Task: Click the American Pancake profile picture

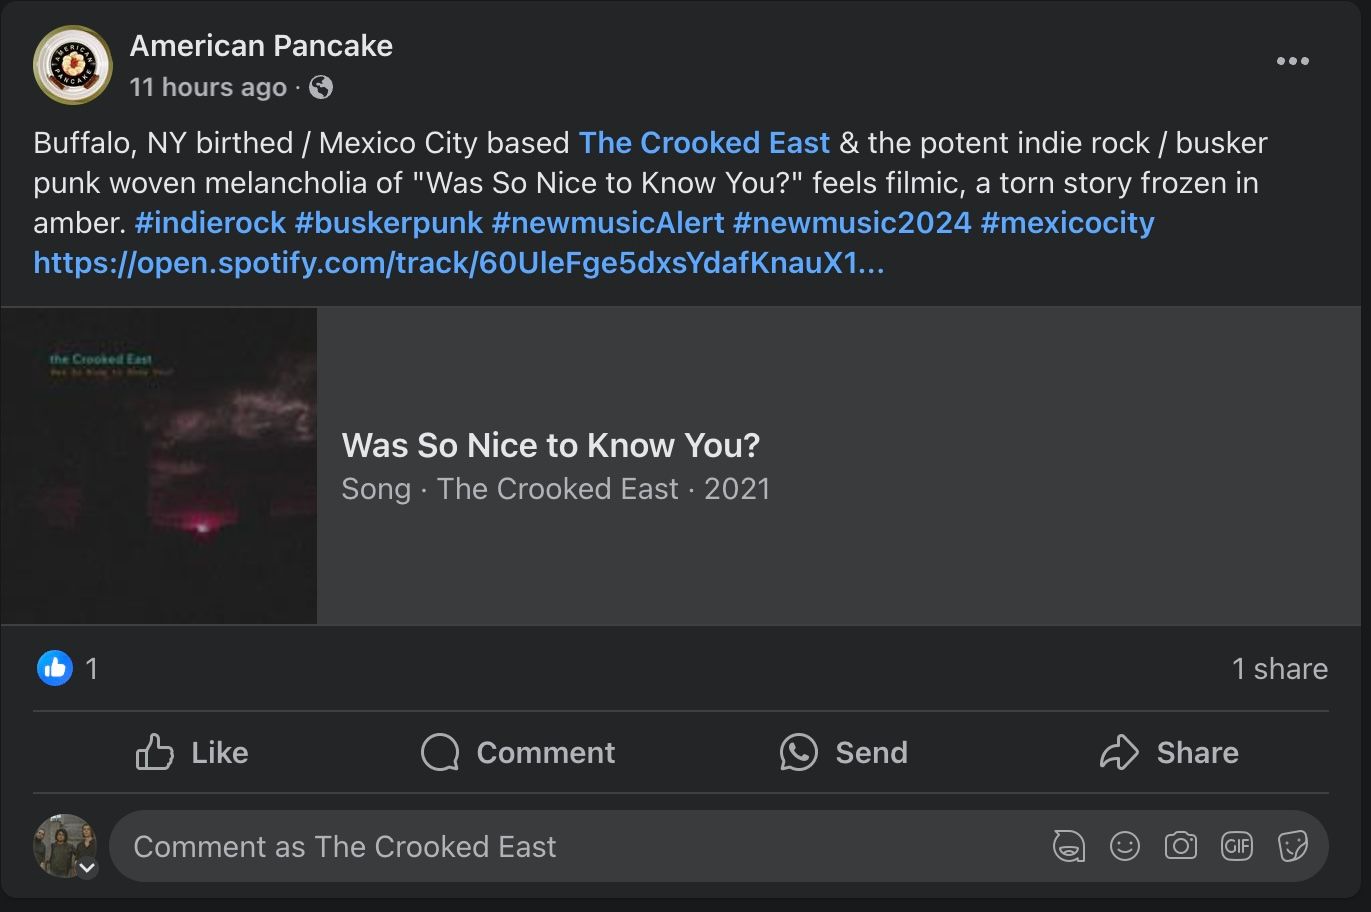Action: [73, 65]
